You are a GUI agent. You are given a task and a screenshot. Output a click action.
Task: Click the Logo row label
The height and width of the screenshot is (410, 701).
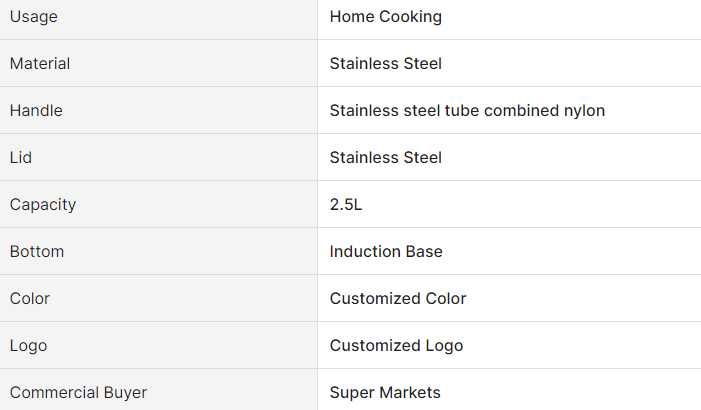point(28,346)
